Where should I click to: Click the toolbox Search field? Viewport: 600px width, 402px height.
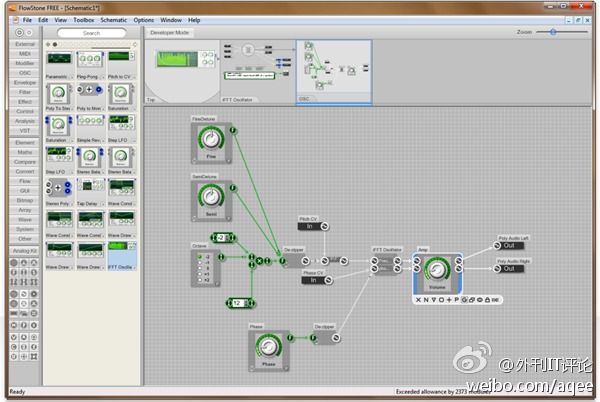click(91, 33)
